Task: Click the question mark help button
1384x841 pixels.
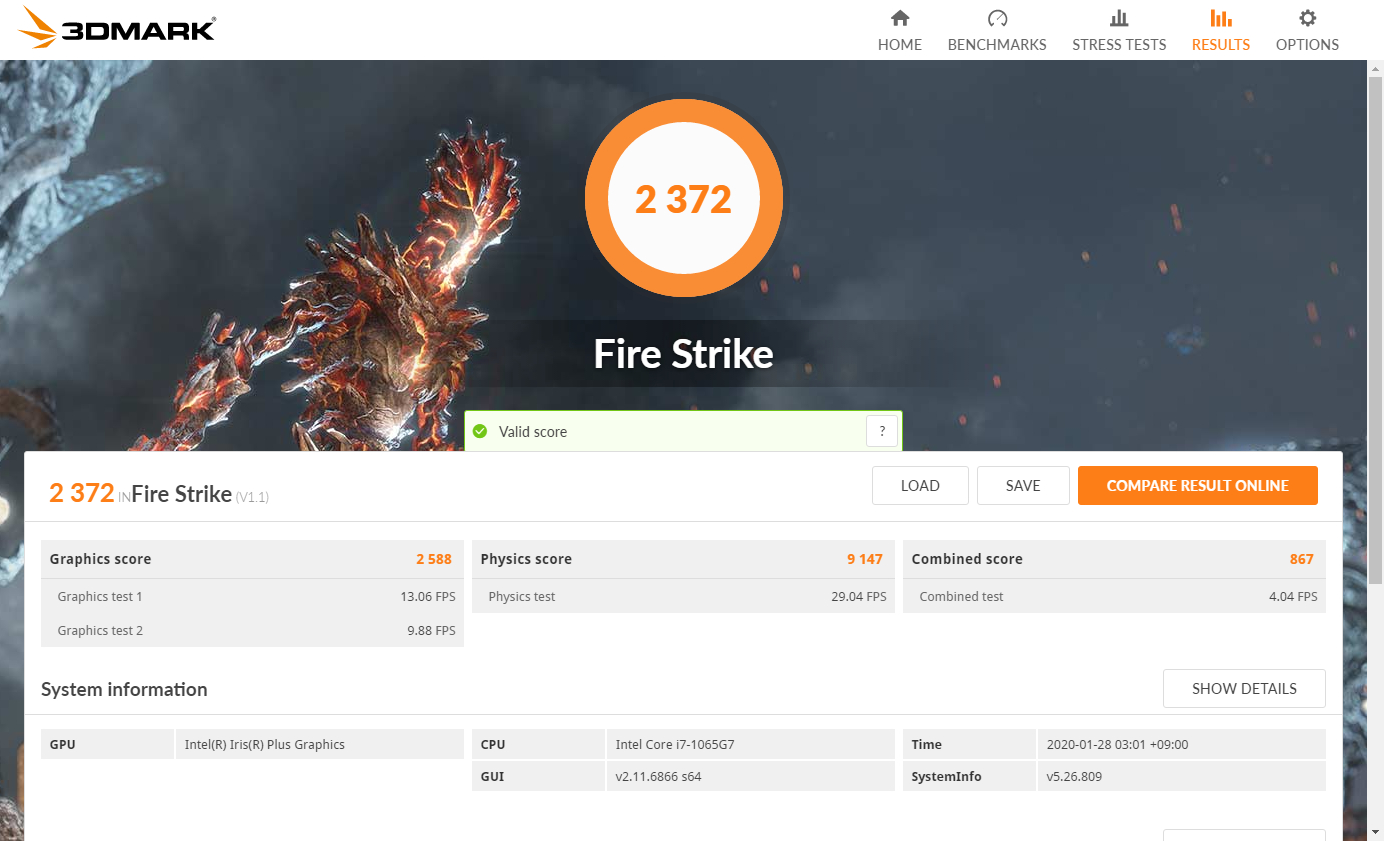Action: tap(882, 432)
